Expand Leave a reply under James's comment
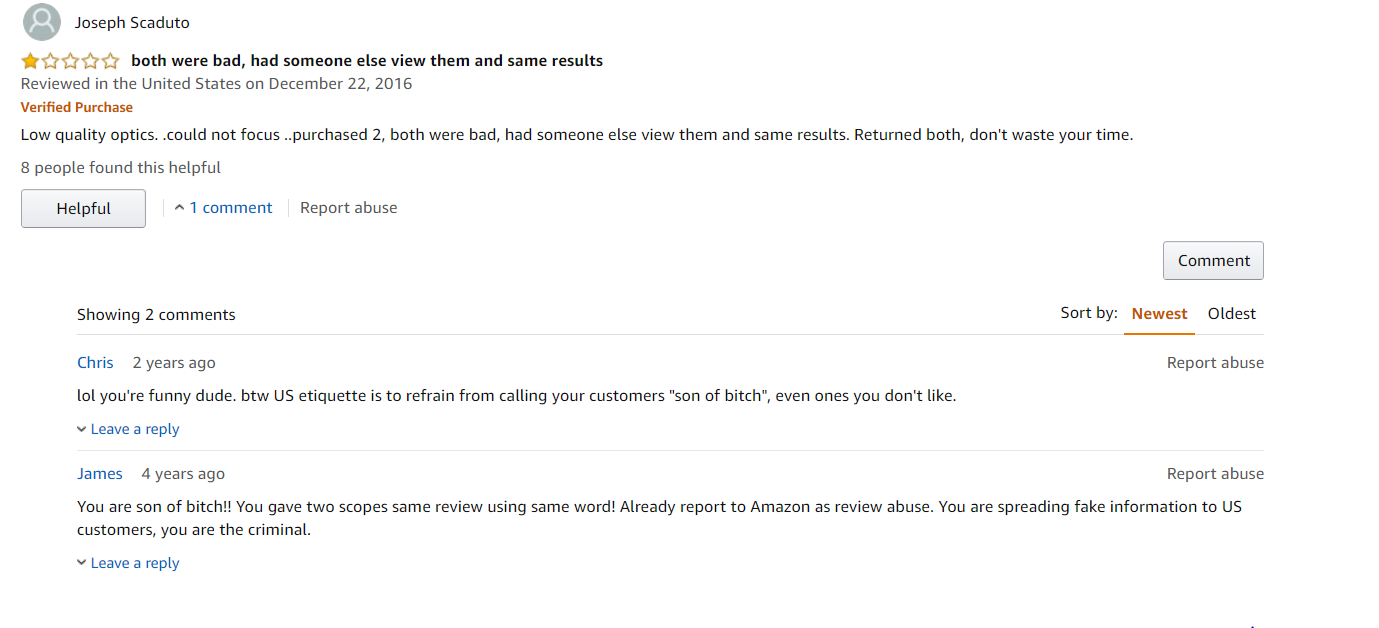 128,563
